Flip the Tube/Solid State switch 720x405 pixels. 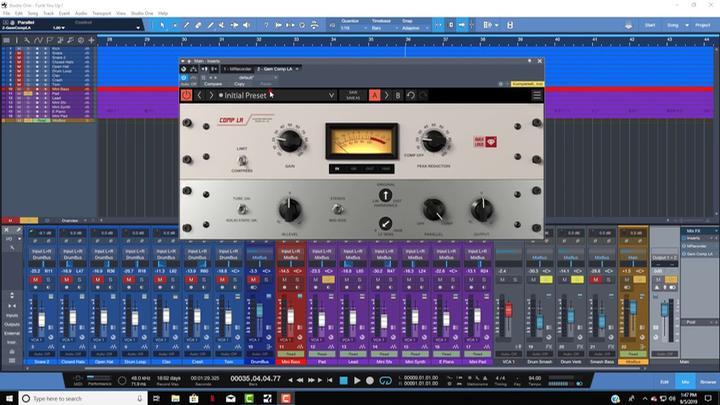(242, 209)
